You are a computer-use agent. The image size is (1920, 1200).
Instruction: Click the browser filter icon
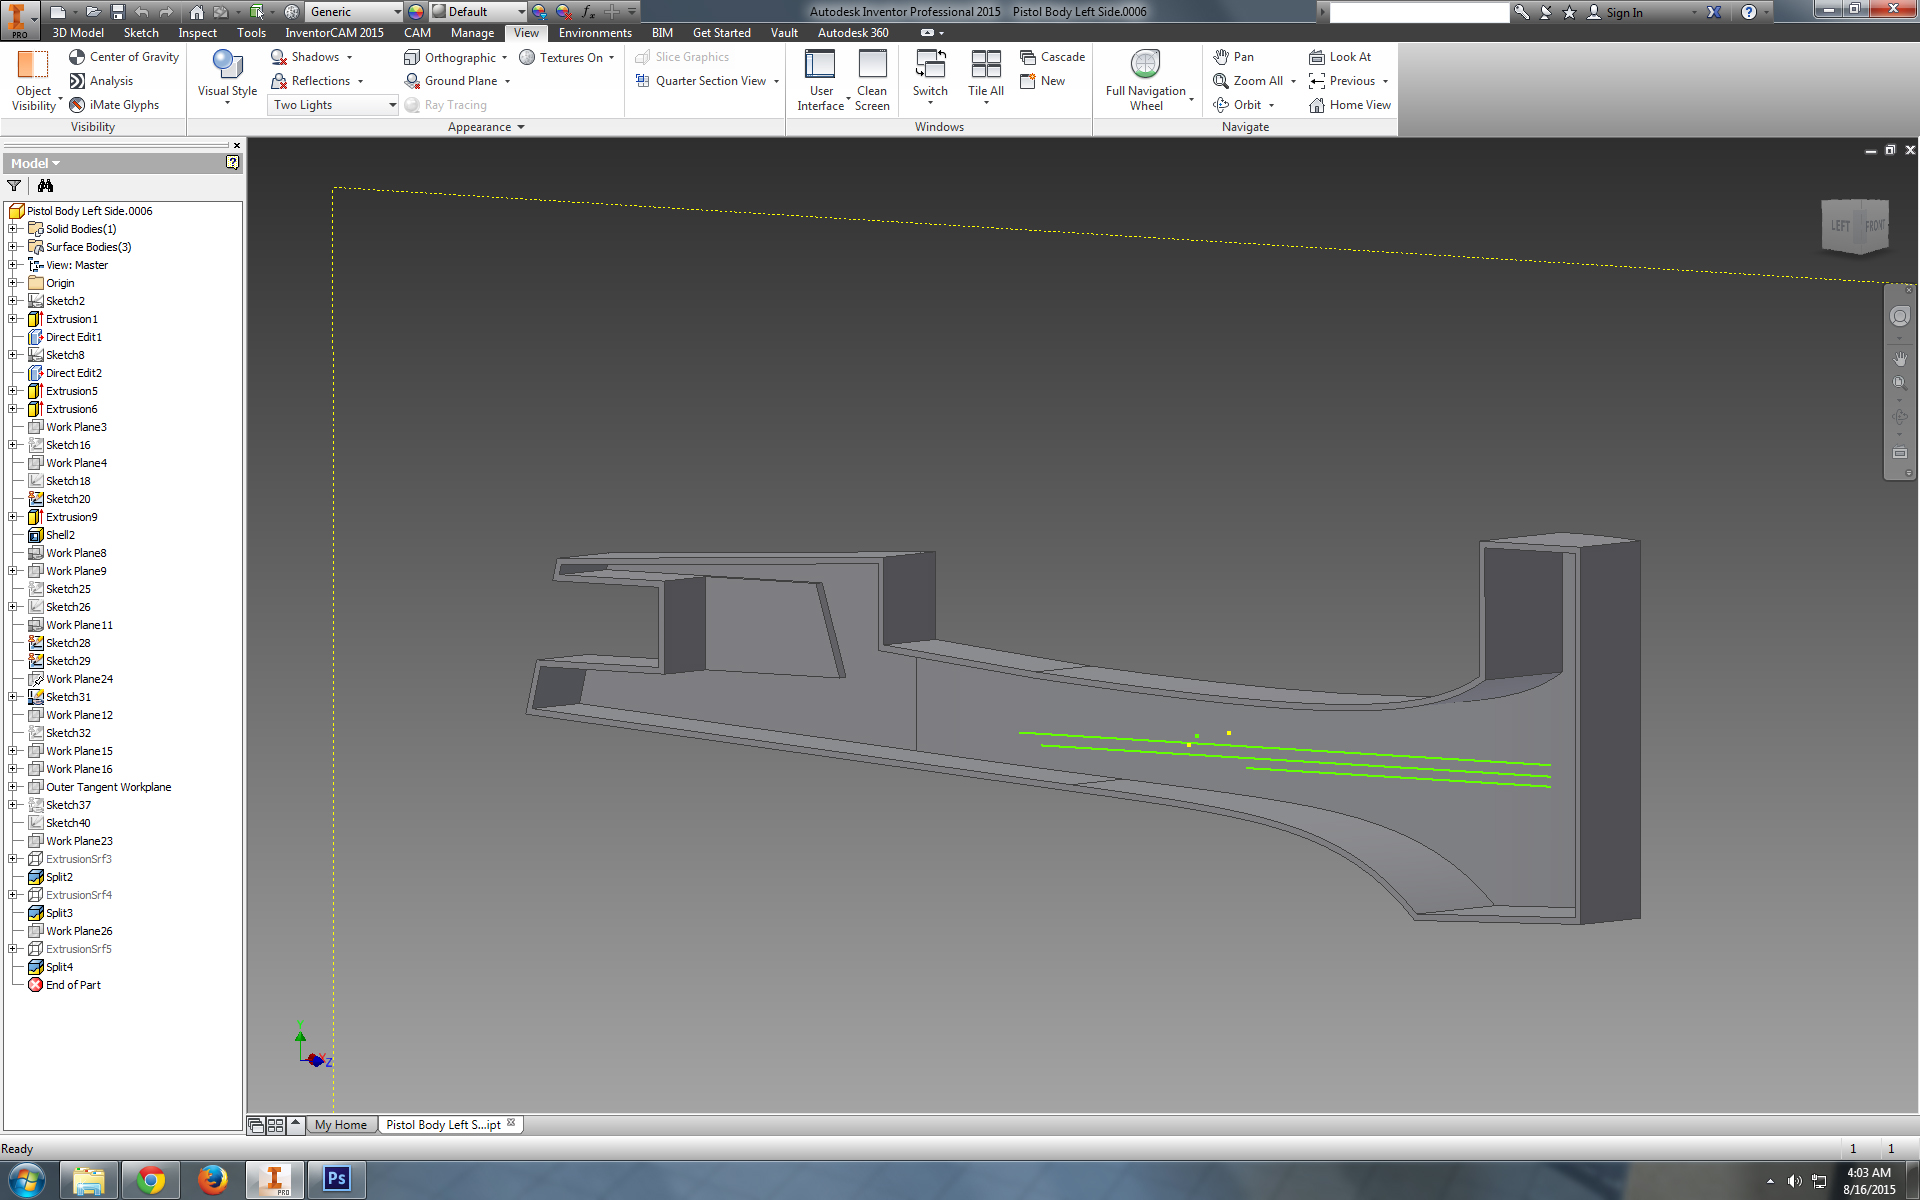(14, 186)
